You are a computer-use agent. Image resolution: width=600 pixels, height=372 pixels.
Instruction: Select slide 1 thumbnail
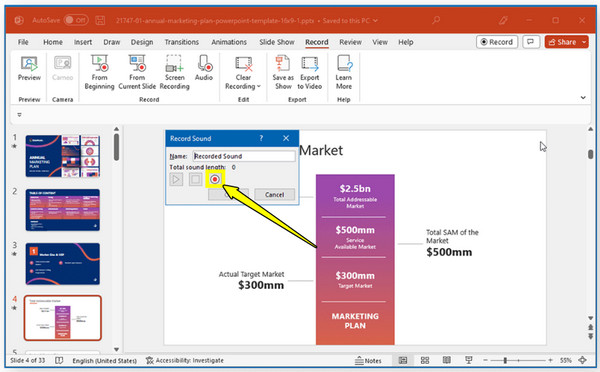[63, 156]
